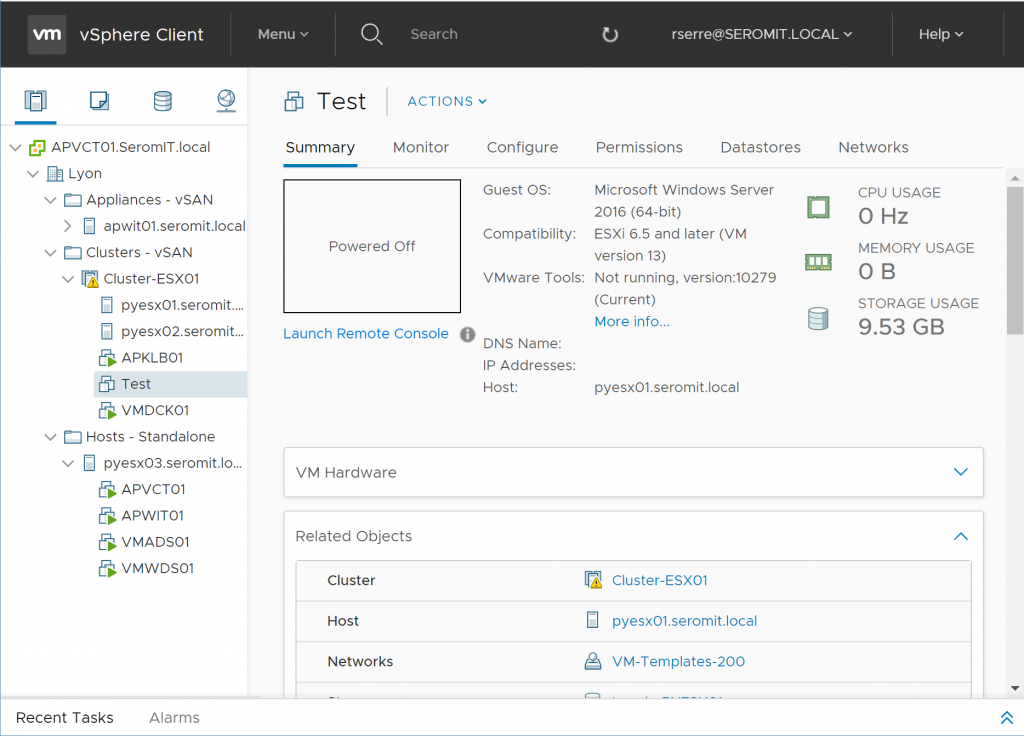Open the Storage inventory view icon
Screen dimensions: 1024x736
point(162,100)
